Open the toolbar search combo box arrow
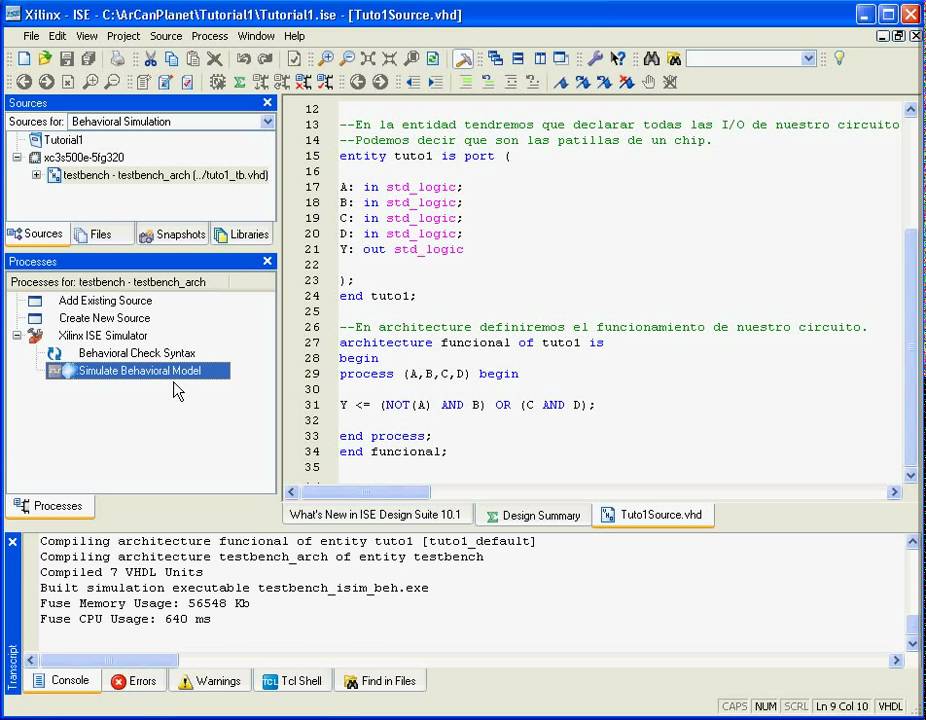Viewport: 926px width, 720px height. click(808, 58)
